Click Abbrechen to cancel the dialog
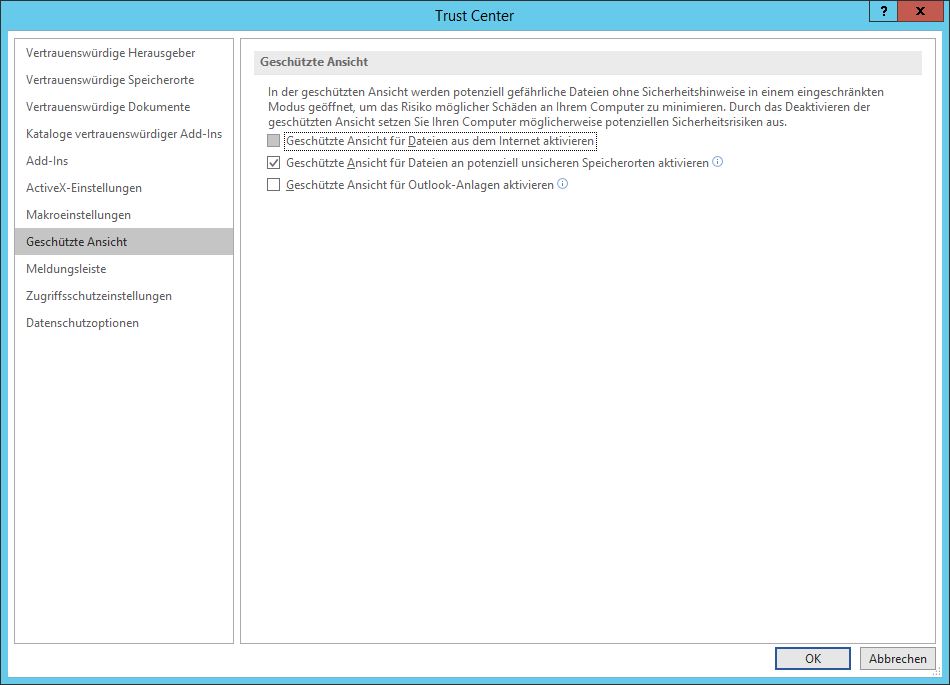The image size is (950, 685). pyautogui.click(x=897, y=659)
